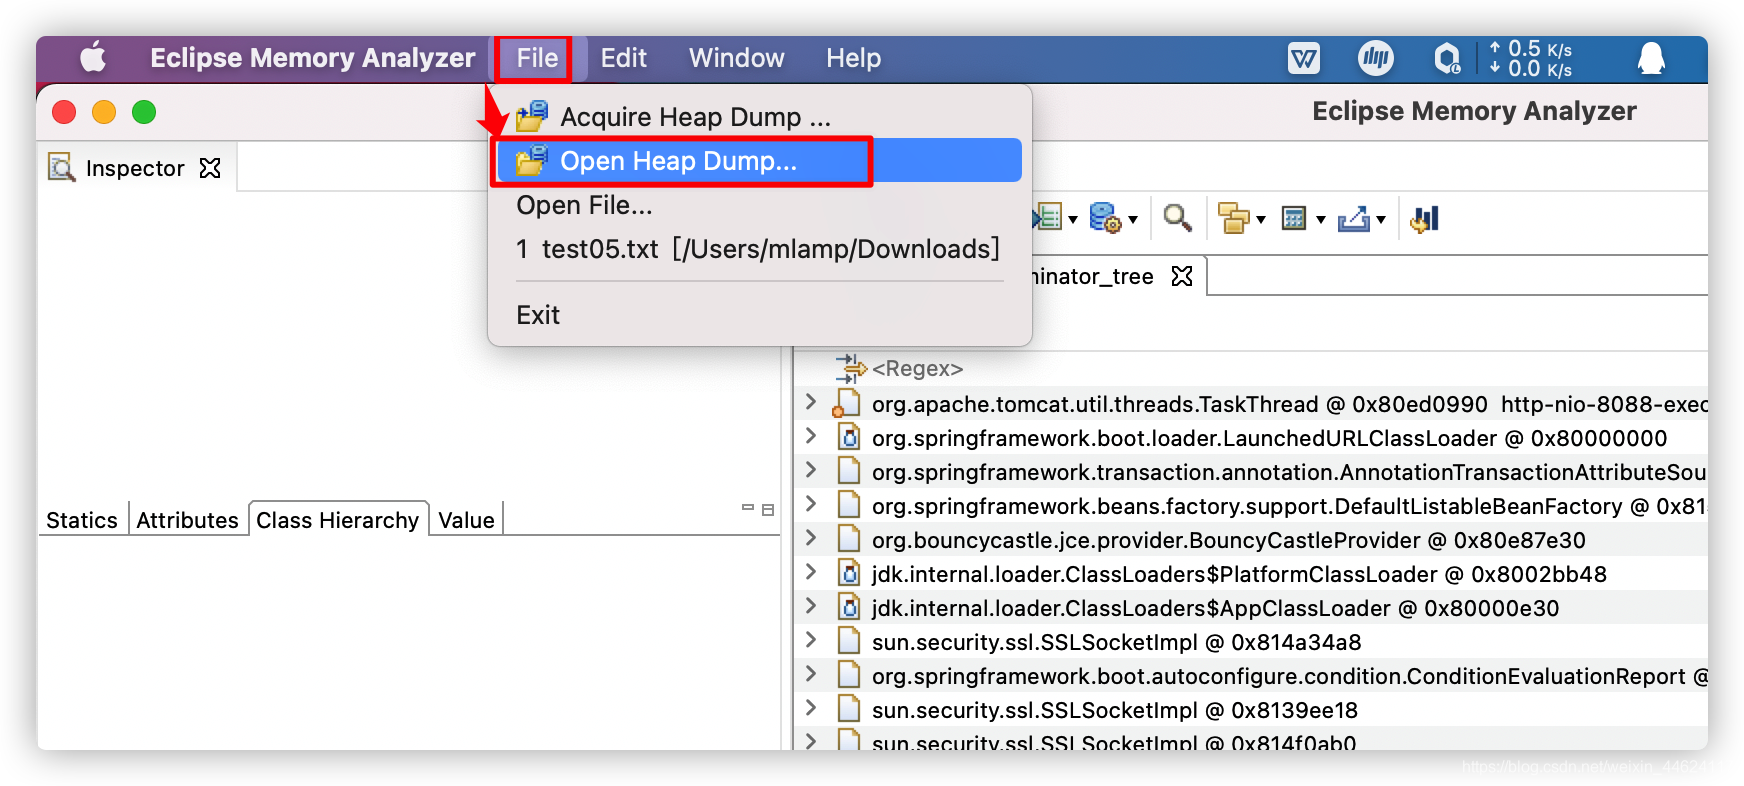Click the network speed indicator in menu bar
The width and height of the screenshot is (1744, 786).
coord(1530,58)
